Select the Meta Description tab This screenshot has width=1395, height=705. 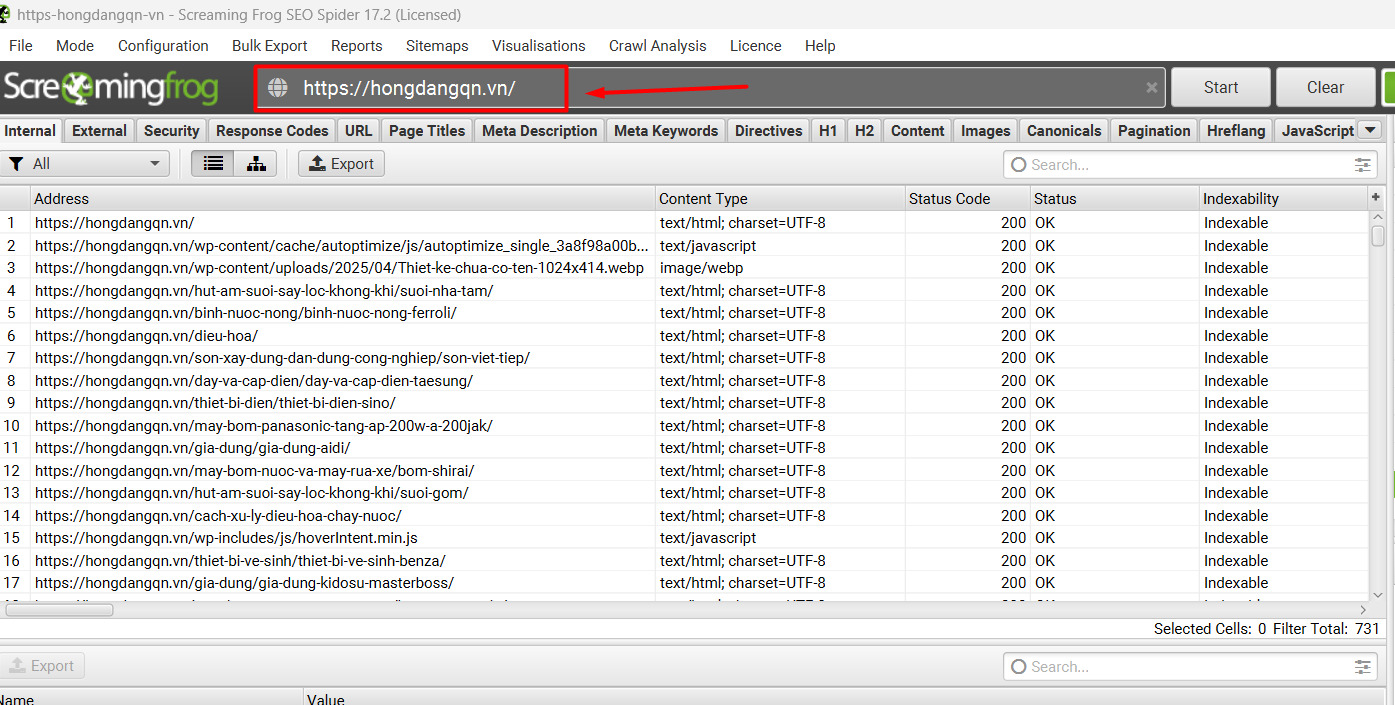[x=540, y=131]
